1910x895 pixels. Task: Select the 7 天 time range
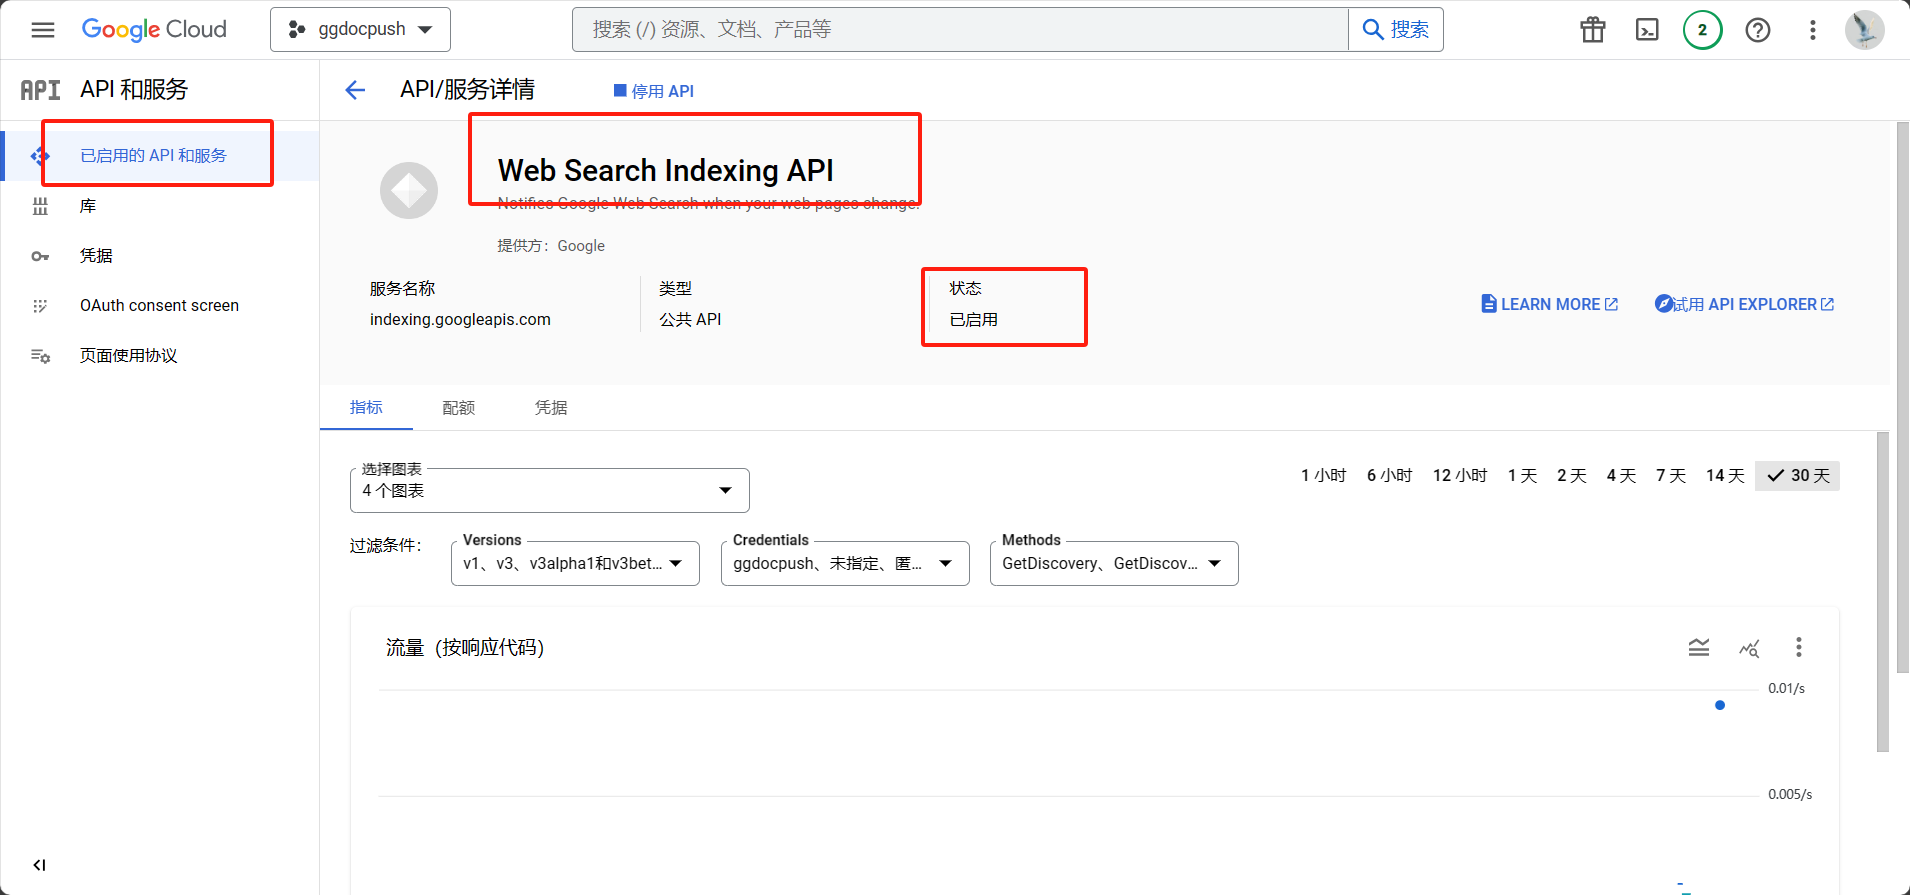coord(1671,476)
